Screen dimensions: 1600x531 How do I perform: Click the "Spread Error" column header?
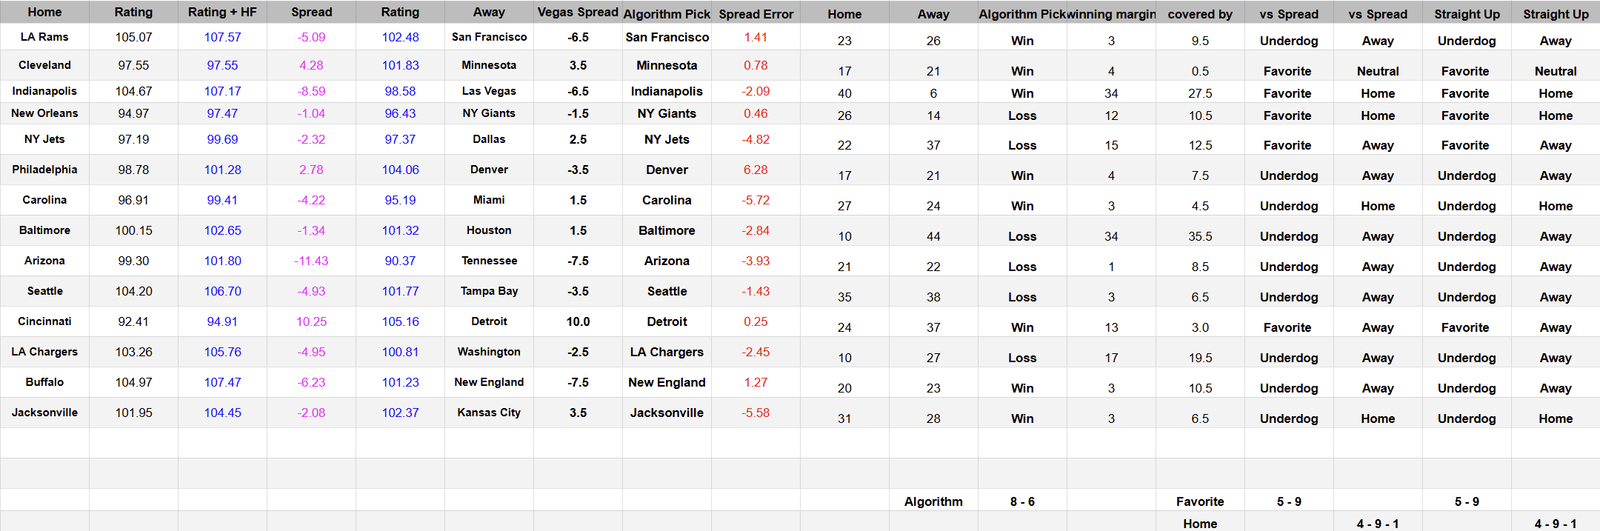point(755,14)
